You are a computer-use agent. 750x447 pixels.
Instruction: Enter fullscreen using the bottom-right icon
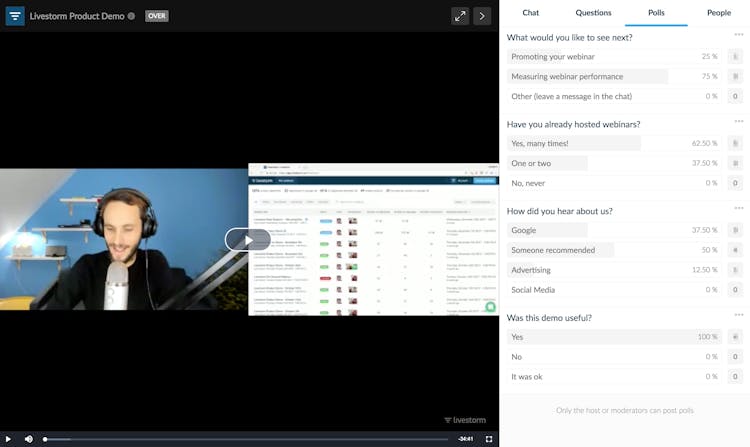tap(489, 439)
